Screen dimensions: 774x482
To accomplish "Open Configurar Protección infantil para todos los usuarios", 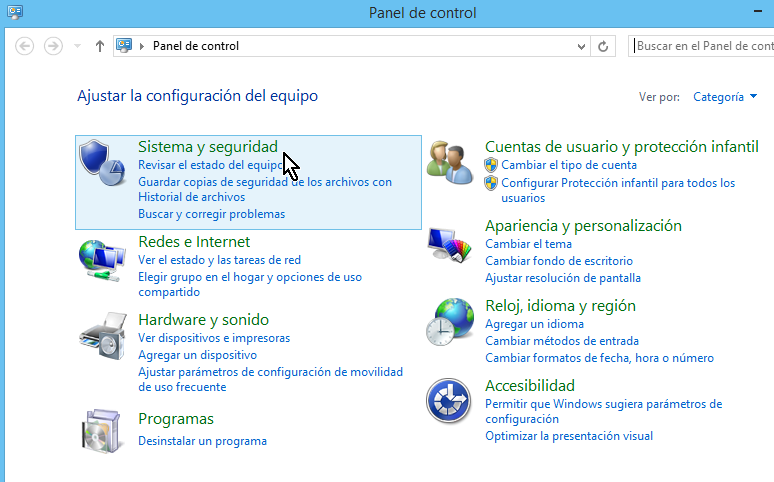I will 618,191.
